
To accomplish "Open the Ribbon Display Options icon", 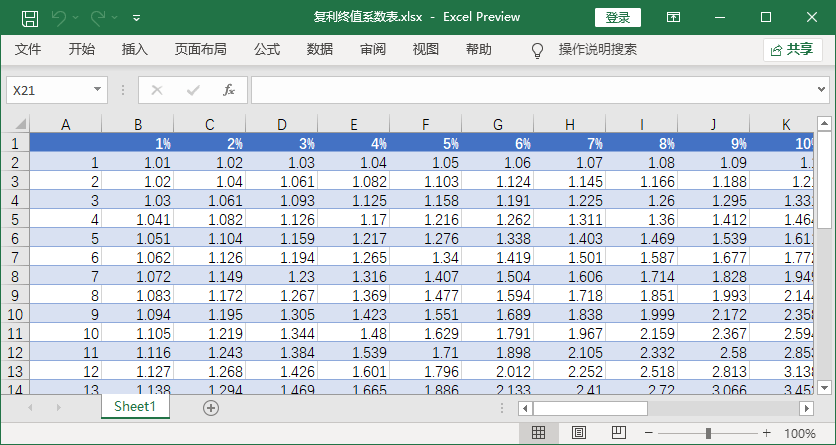I will (x=674, y=17).
